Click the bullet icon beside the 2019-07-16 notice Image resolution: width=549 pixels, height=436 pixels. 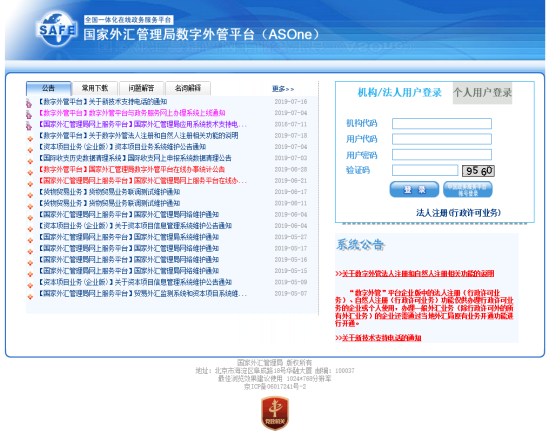click(x=29, y=103)
